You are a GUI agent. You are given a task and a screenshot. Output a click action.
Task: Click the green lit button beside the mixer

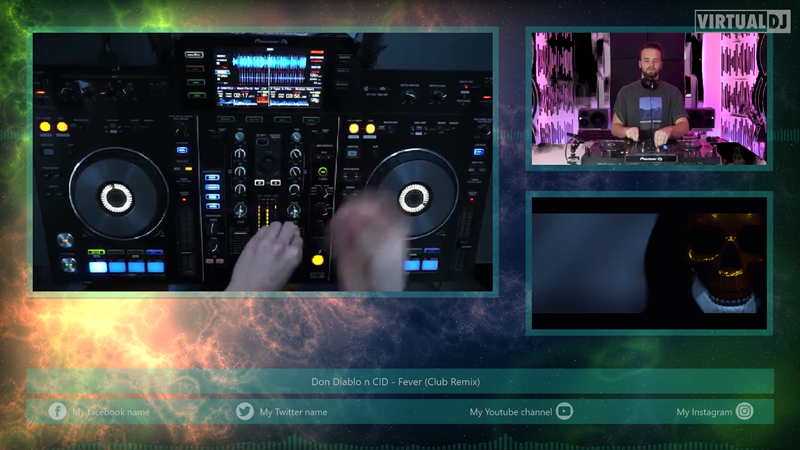[x=322, y=172]
